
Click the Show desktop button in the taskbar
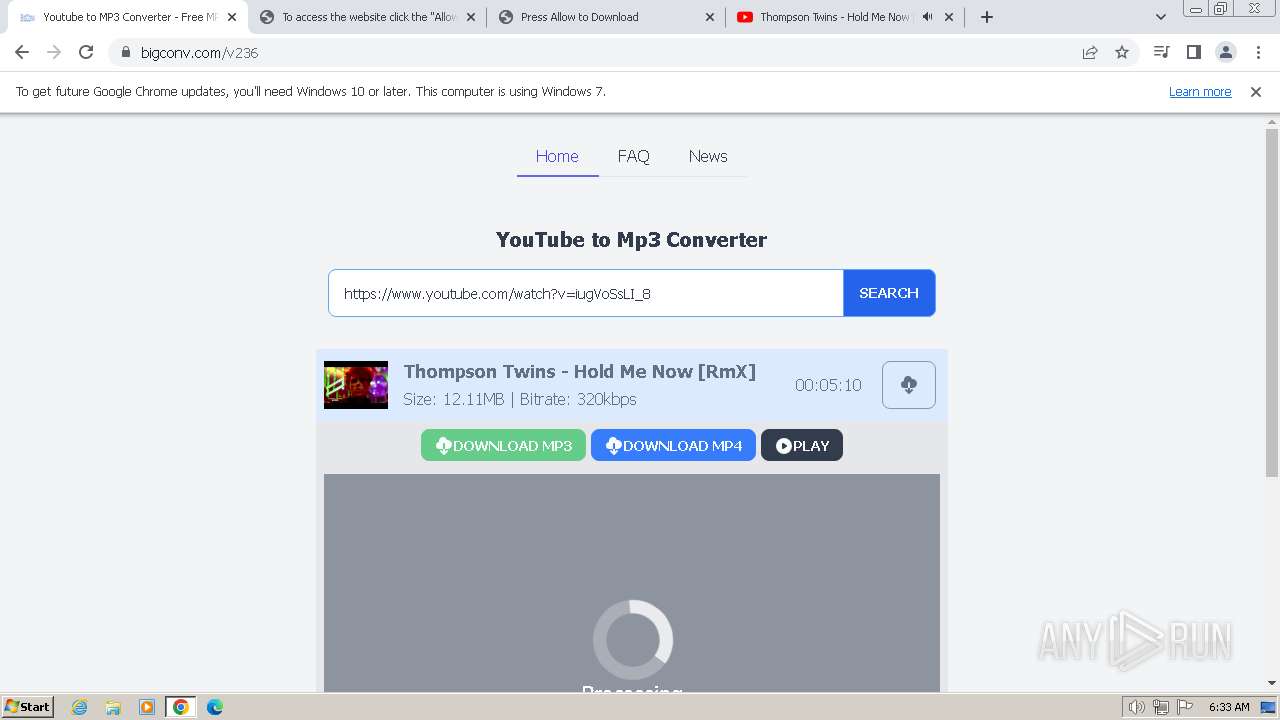(x=1269, y=707)
